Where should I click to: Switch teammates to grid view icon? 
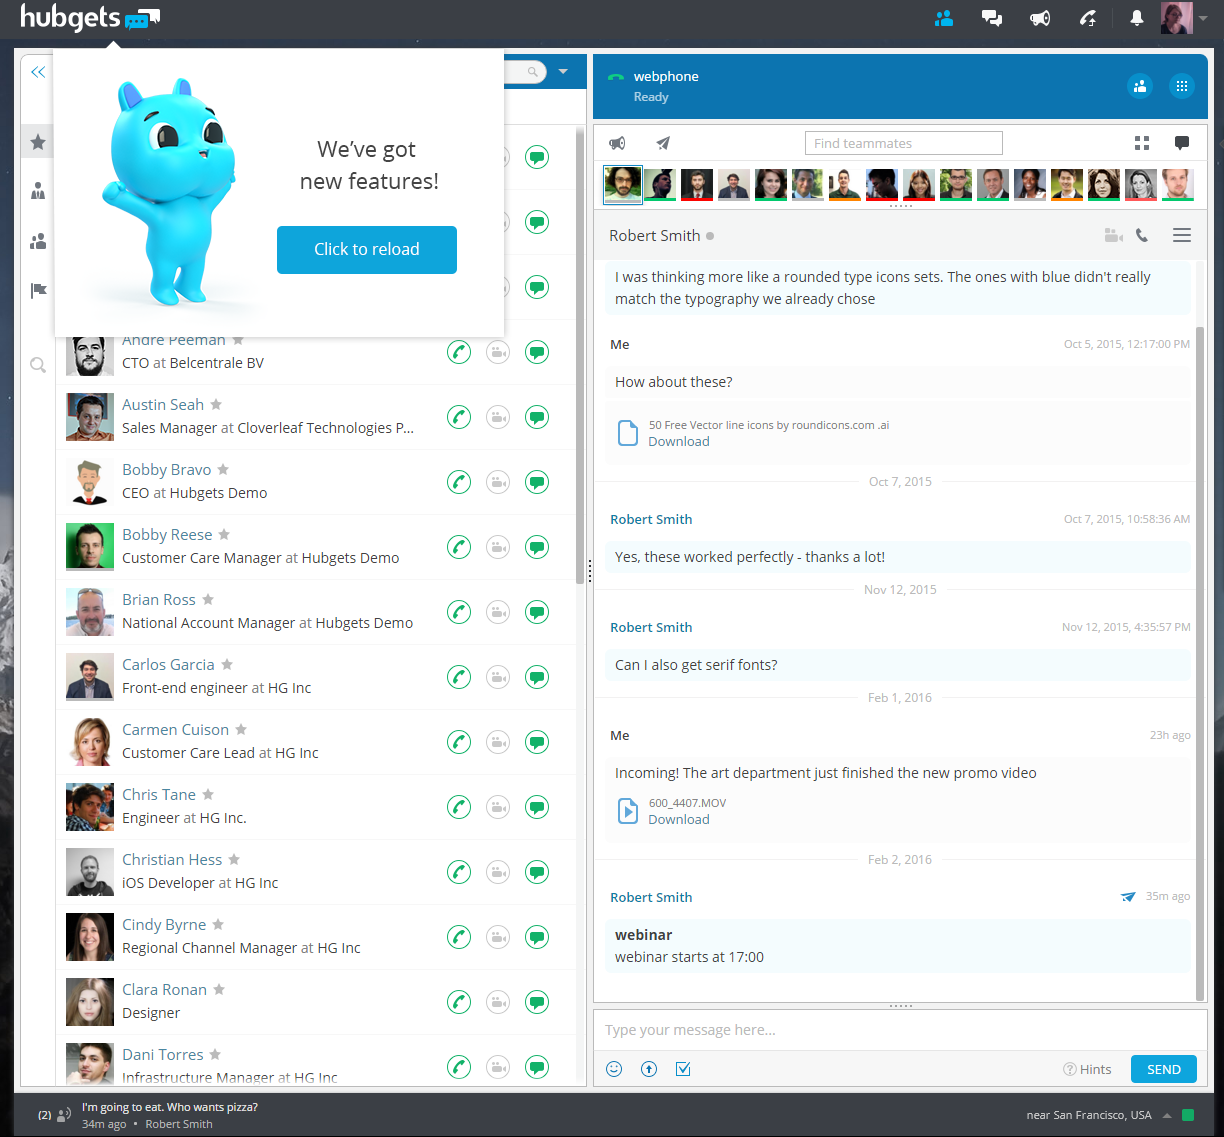1142,143
